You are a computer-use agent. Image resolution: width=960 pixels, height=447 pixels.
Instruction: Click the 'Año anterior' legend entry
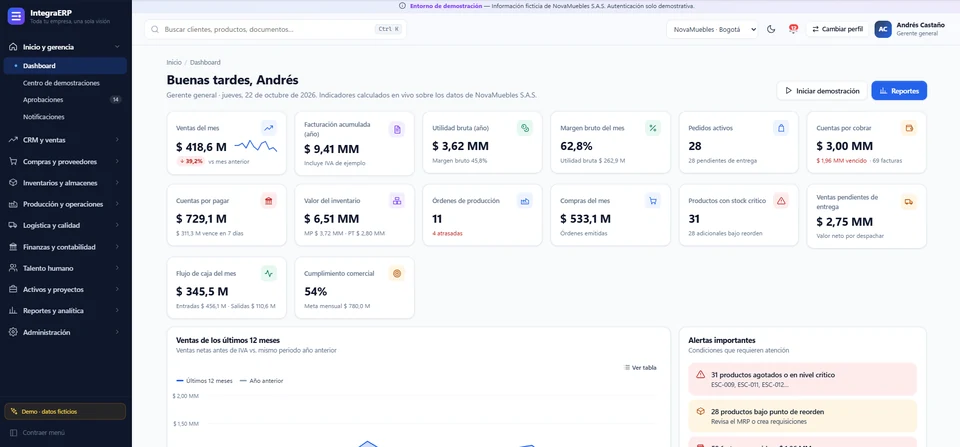pyautogui.click(x=261, y=380)
